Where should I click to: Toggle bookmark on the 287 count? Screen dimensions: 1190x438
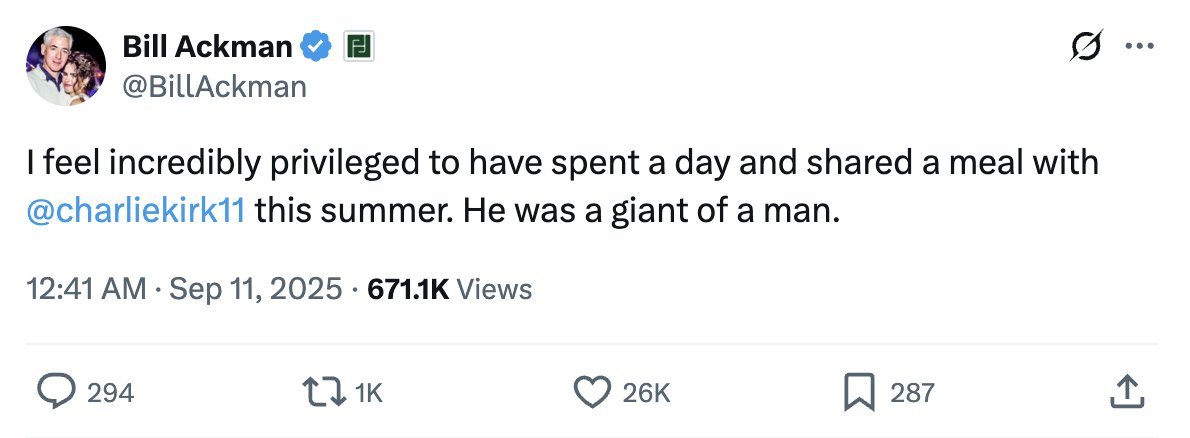click(911, 393)
